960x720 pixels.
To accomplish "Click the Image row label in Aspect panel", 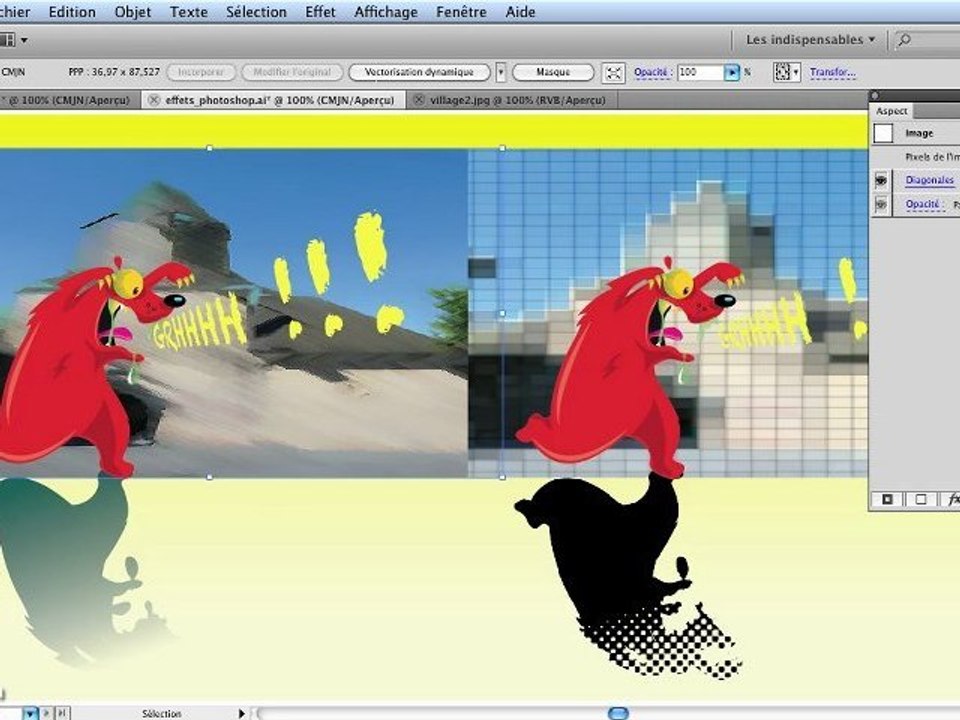I will pos(919,133).
